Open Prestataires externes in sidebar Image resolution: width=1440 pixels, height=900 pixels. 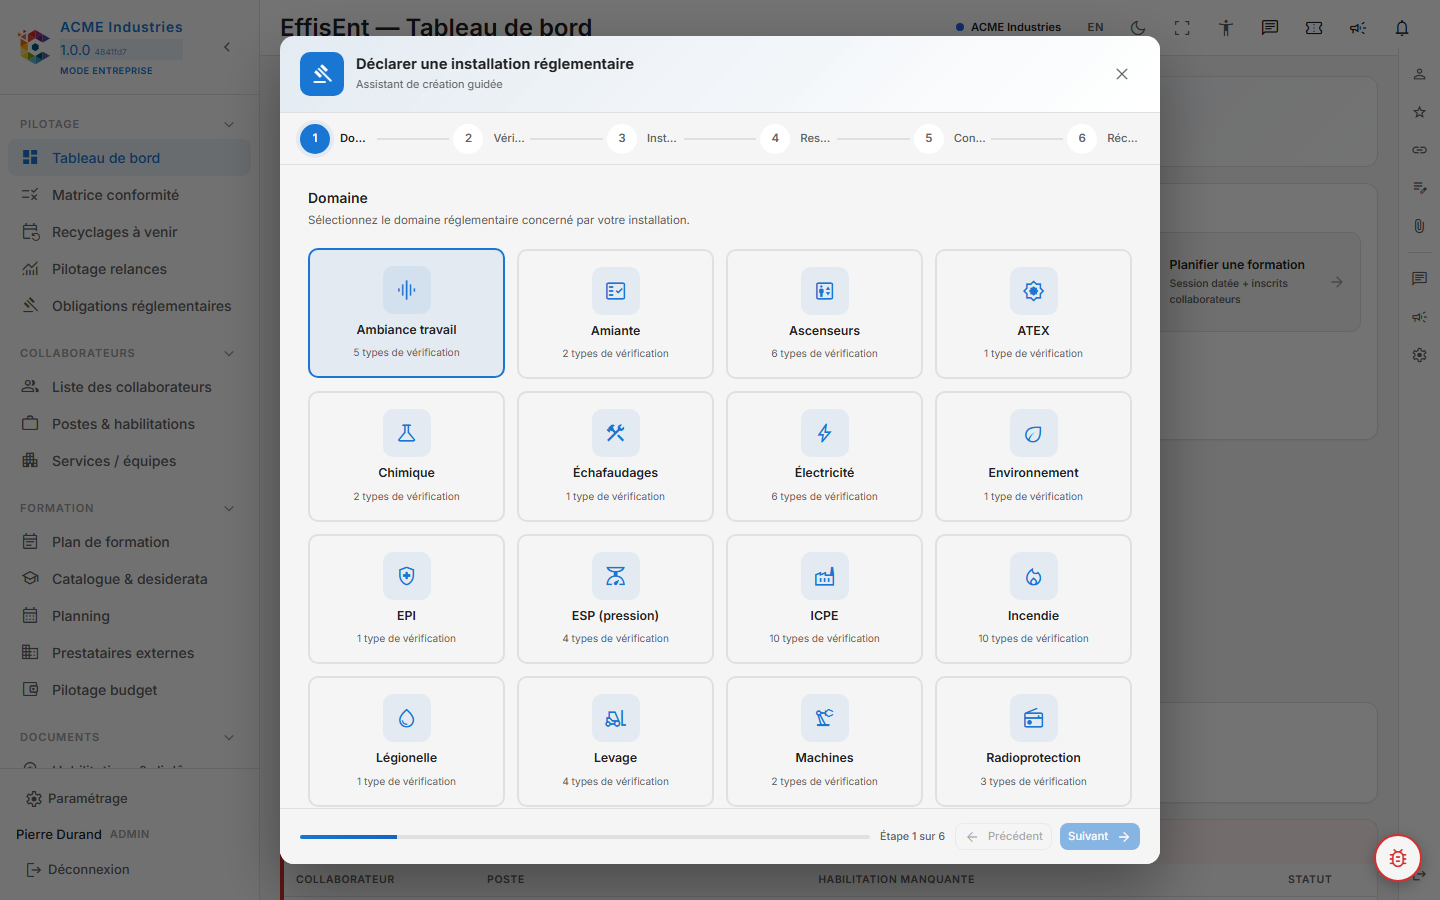pyautogui.click(x=129, y=653)
